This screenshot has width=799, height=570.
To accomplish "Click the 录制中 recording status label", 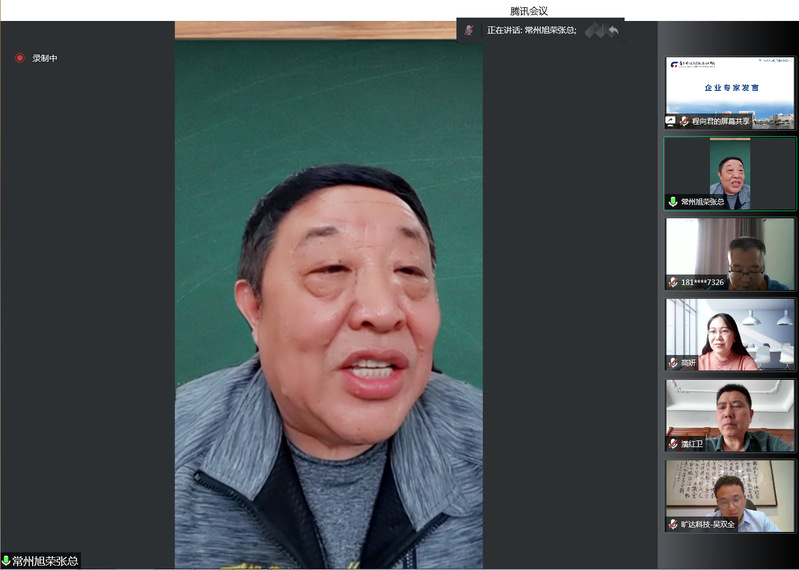I will pyautogui.click(x=45, y=58).
